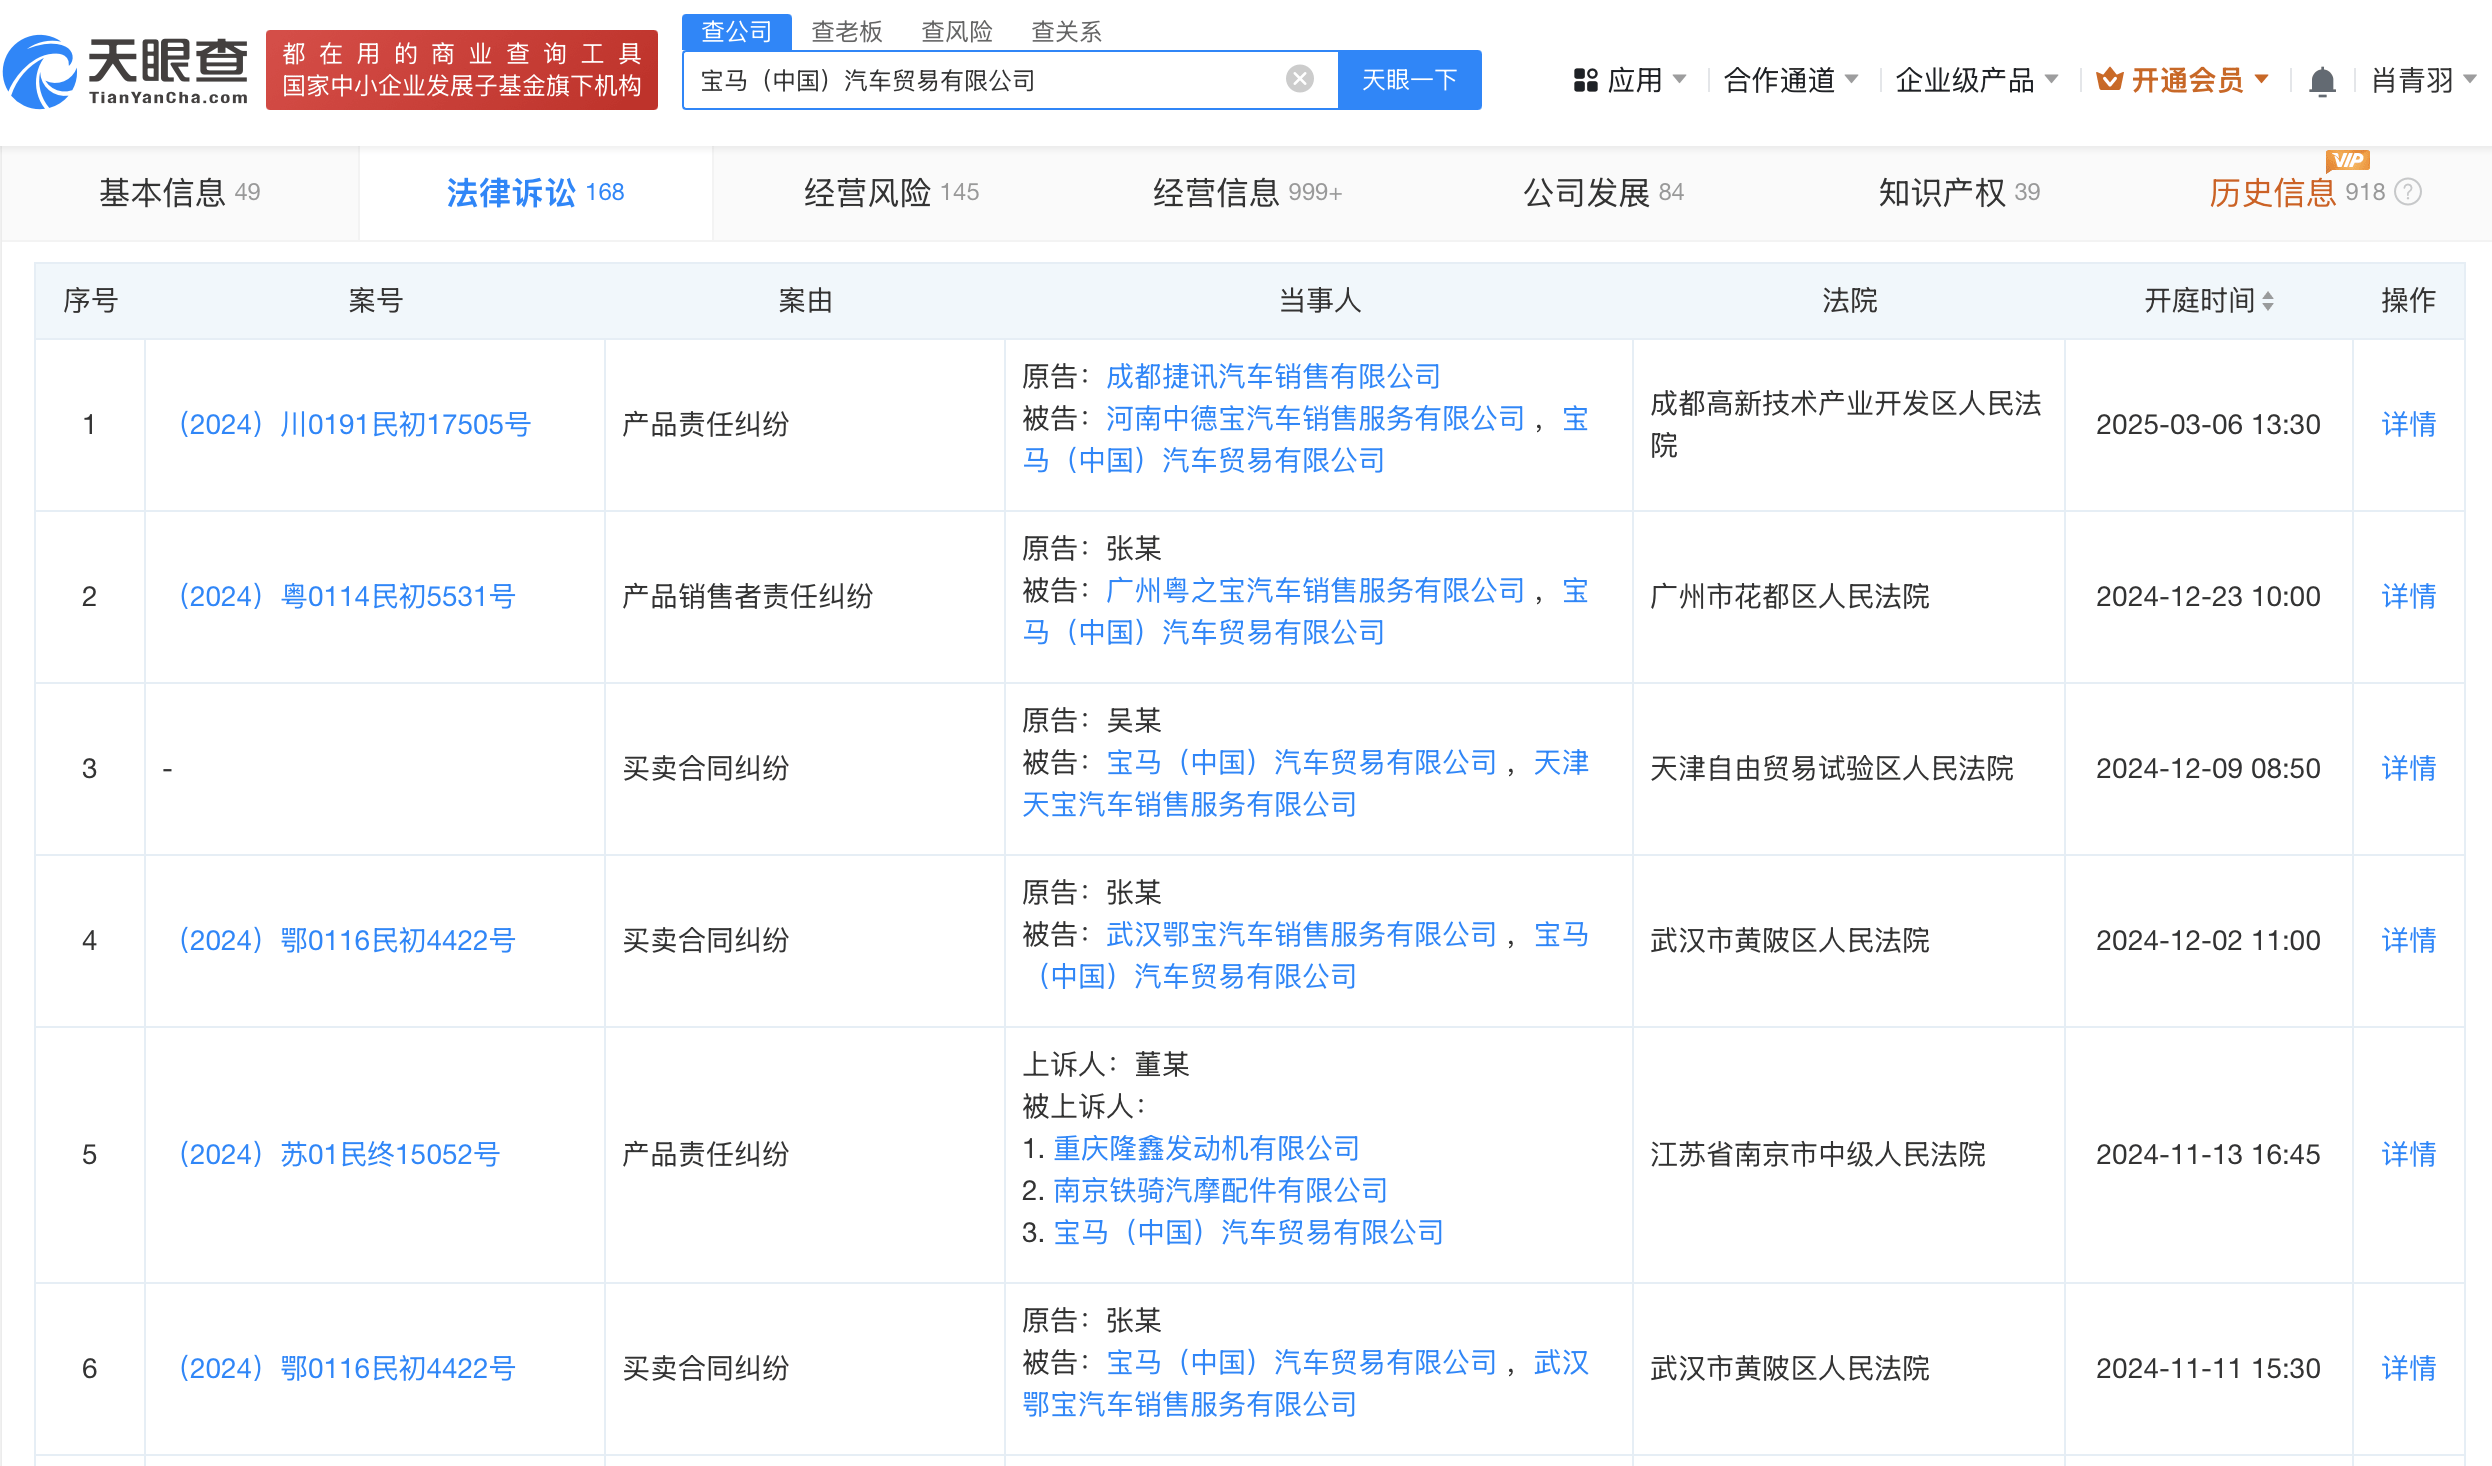2492x1466 pixels.
Task: Open 天津天宝汽车销售服务有限公司 link
Action: 1189,804
